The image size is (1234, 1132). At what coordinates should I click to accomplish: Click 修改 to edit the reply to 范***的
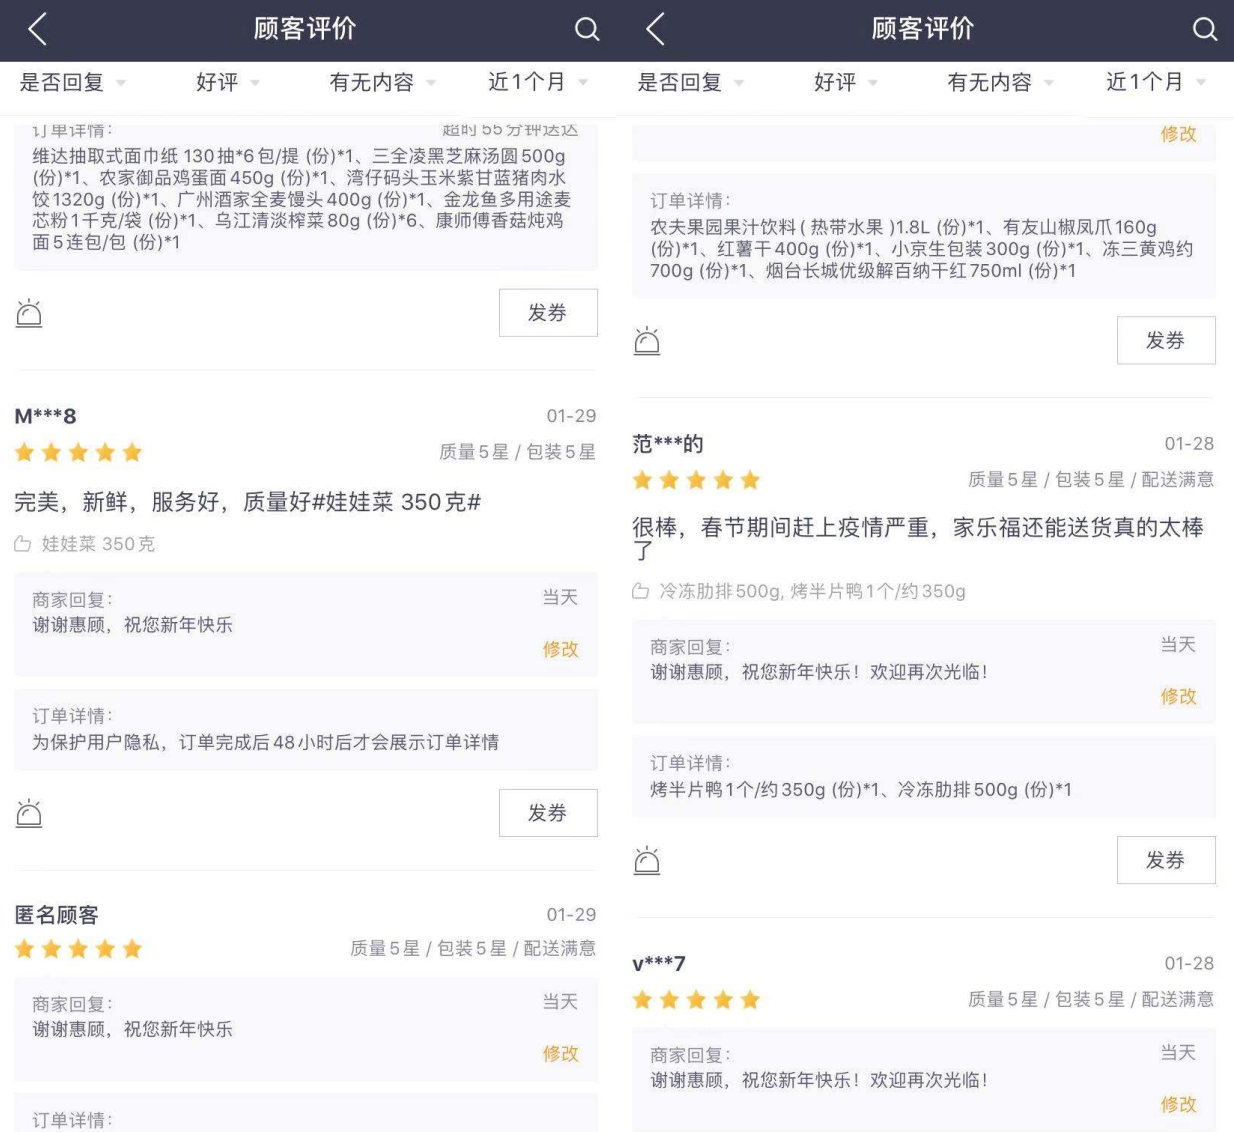pyautogui.click(x=1179, y=697)
